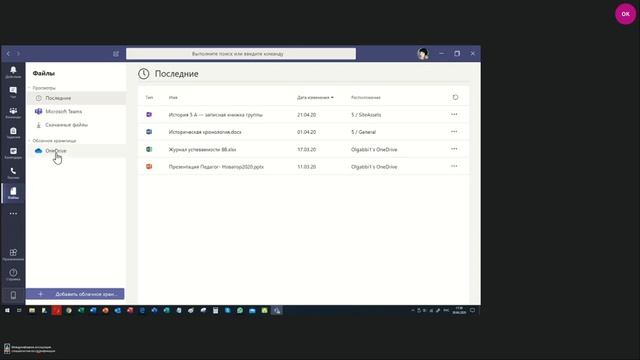Click the OK participant avatar circle
The width and height of the screenshot is (640, 360).
pyautogui.click(x=625, y=14)
